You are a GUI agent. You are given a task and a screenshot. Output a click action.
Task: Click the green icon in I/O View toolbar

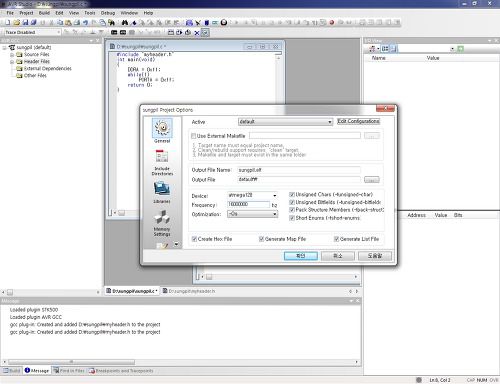[x=461, y=49]
